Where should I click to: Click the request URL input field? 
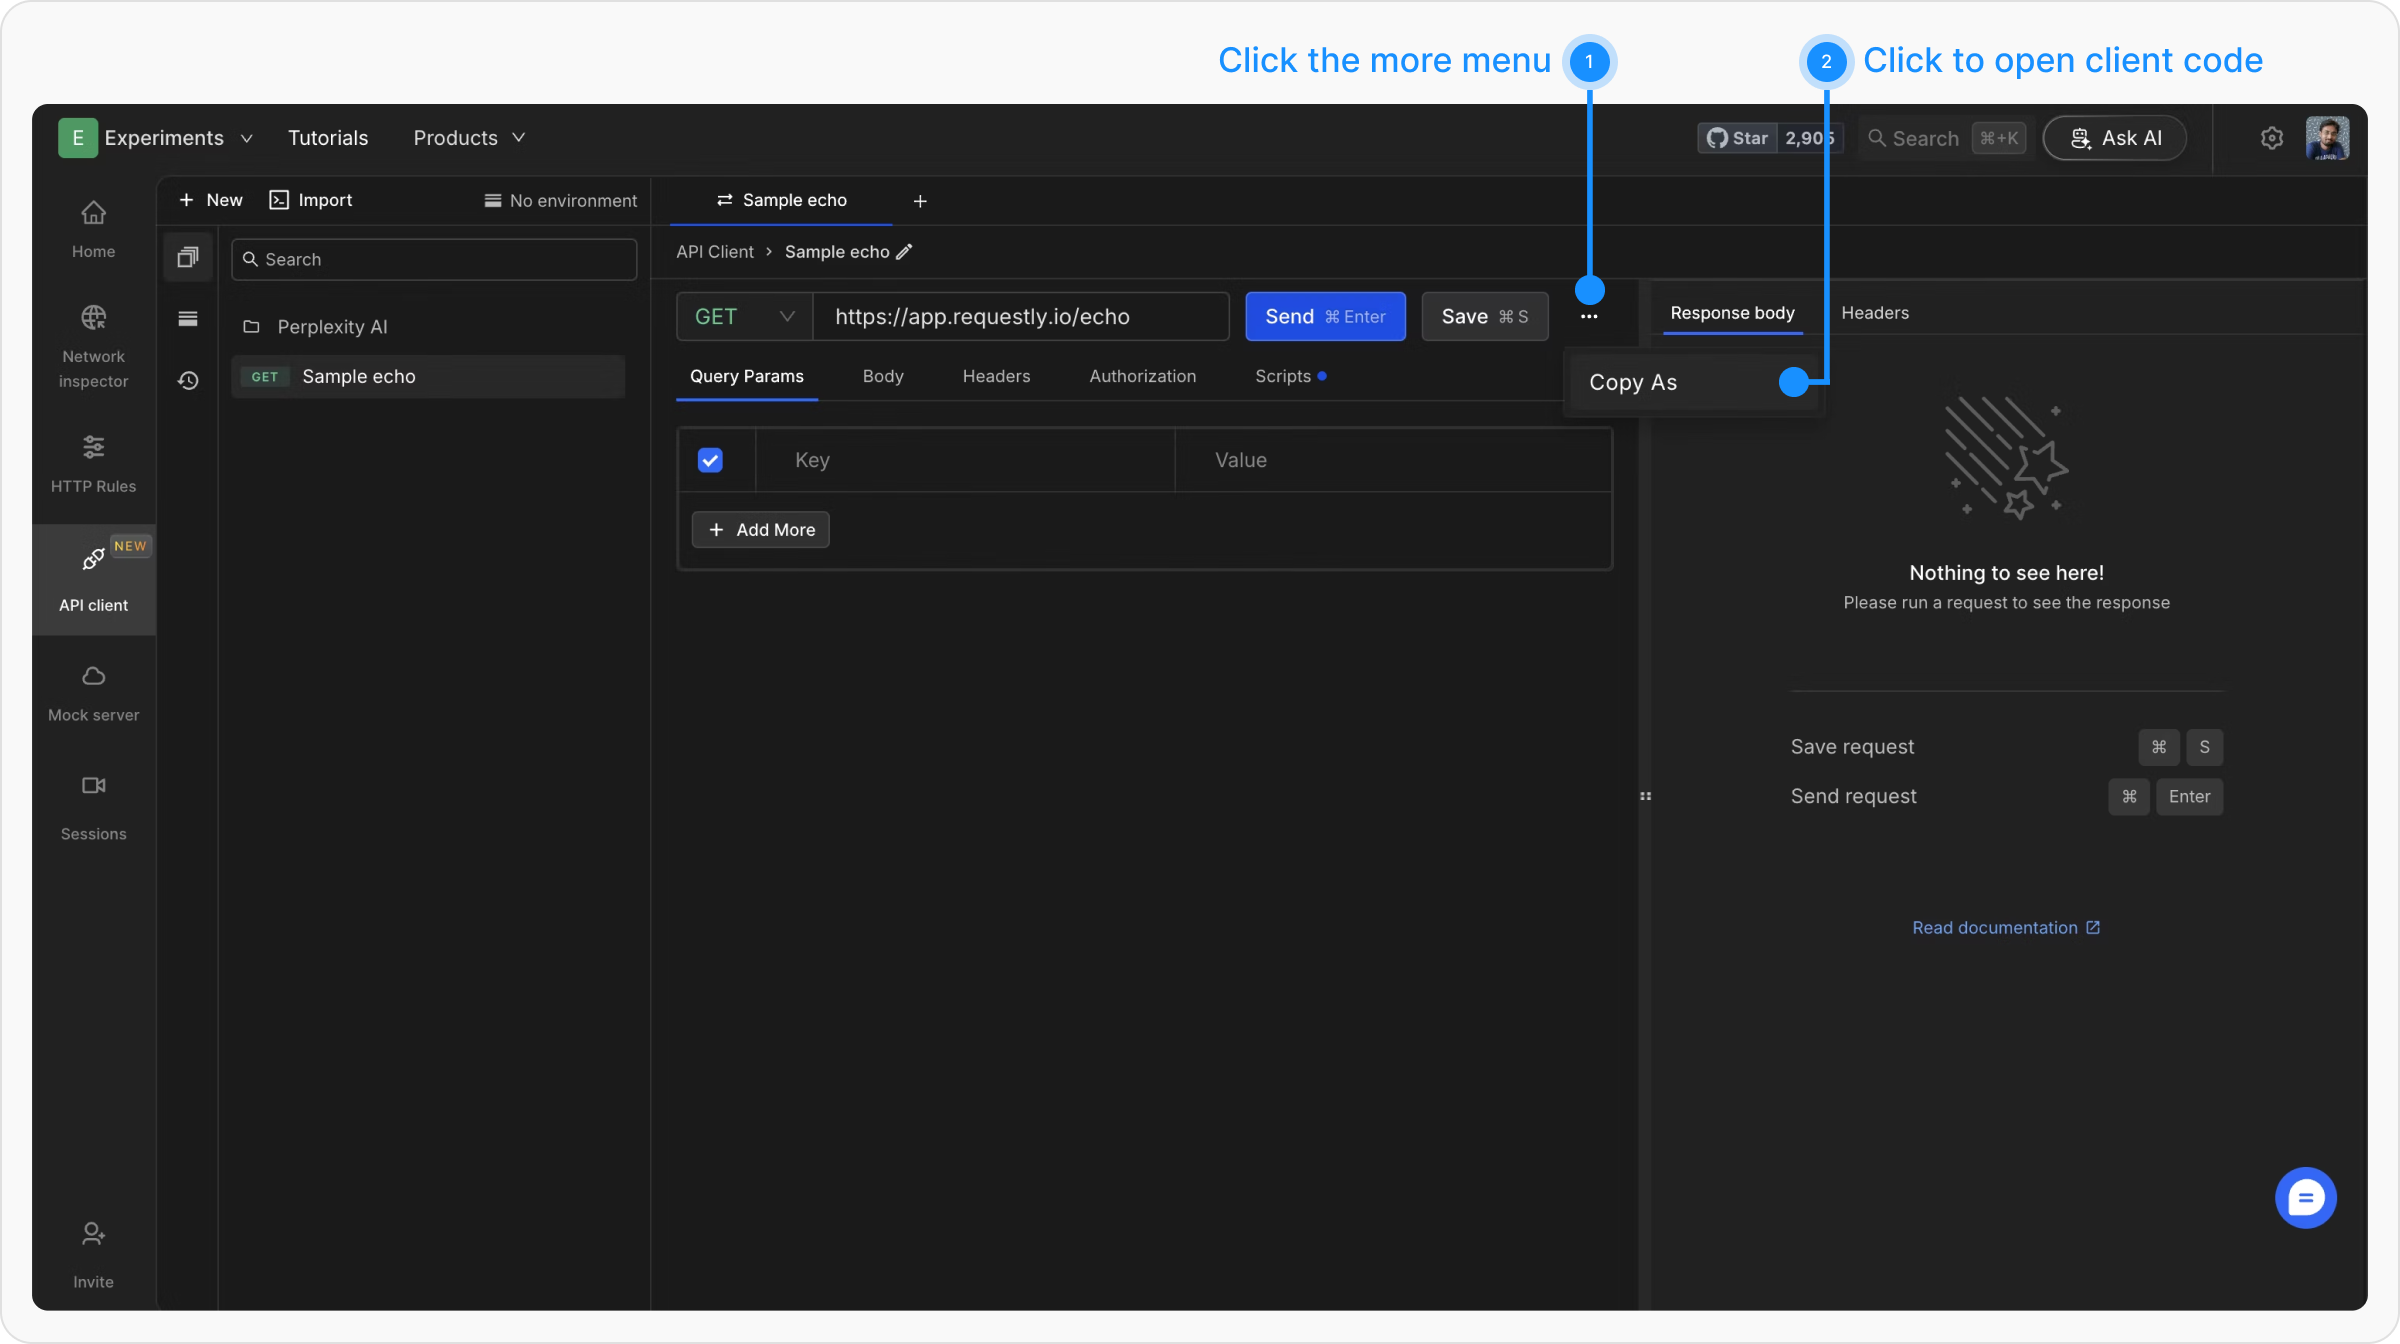[1020, 317]
